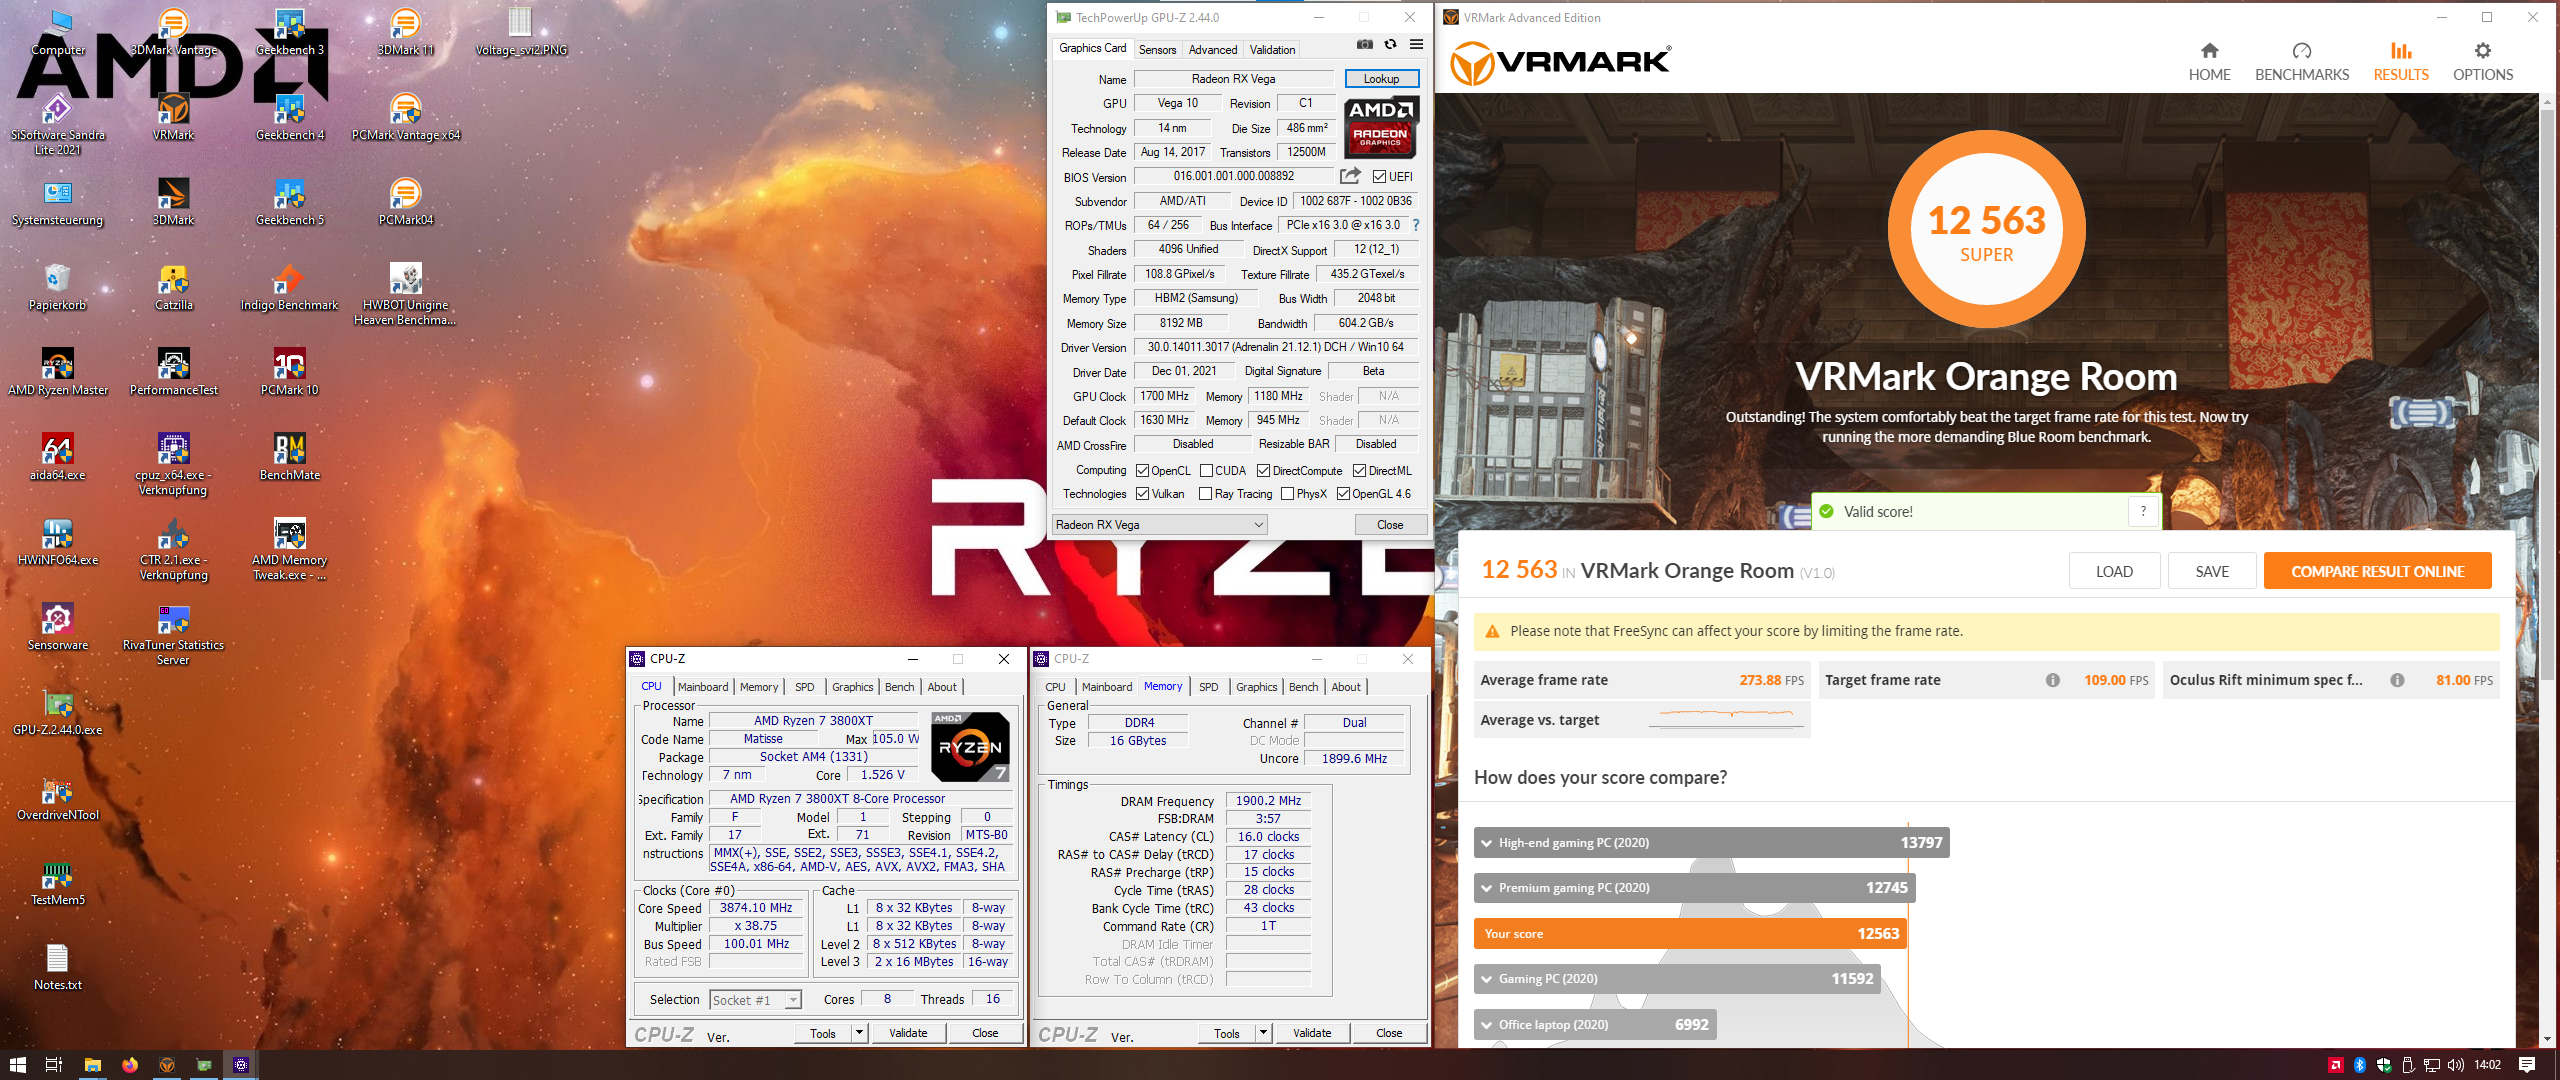
Task: Open Tools dropdown arrow in CPU-Z Memory window
Action: [x=1263, y=1033]
